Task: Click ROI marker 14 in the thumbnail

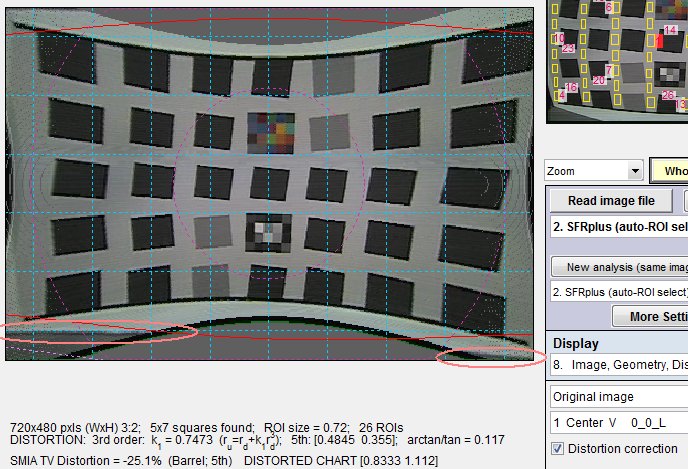Action: point(670,30)
